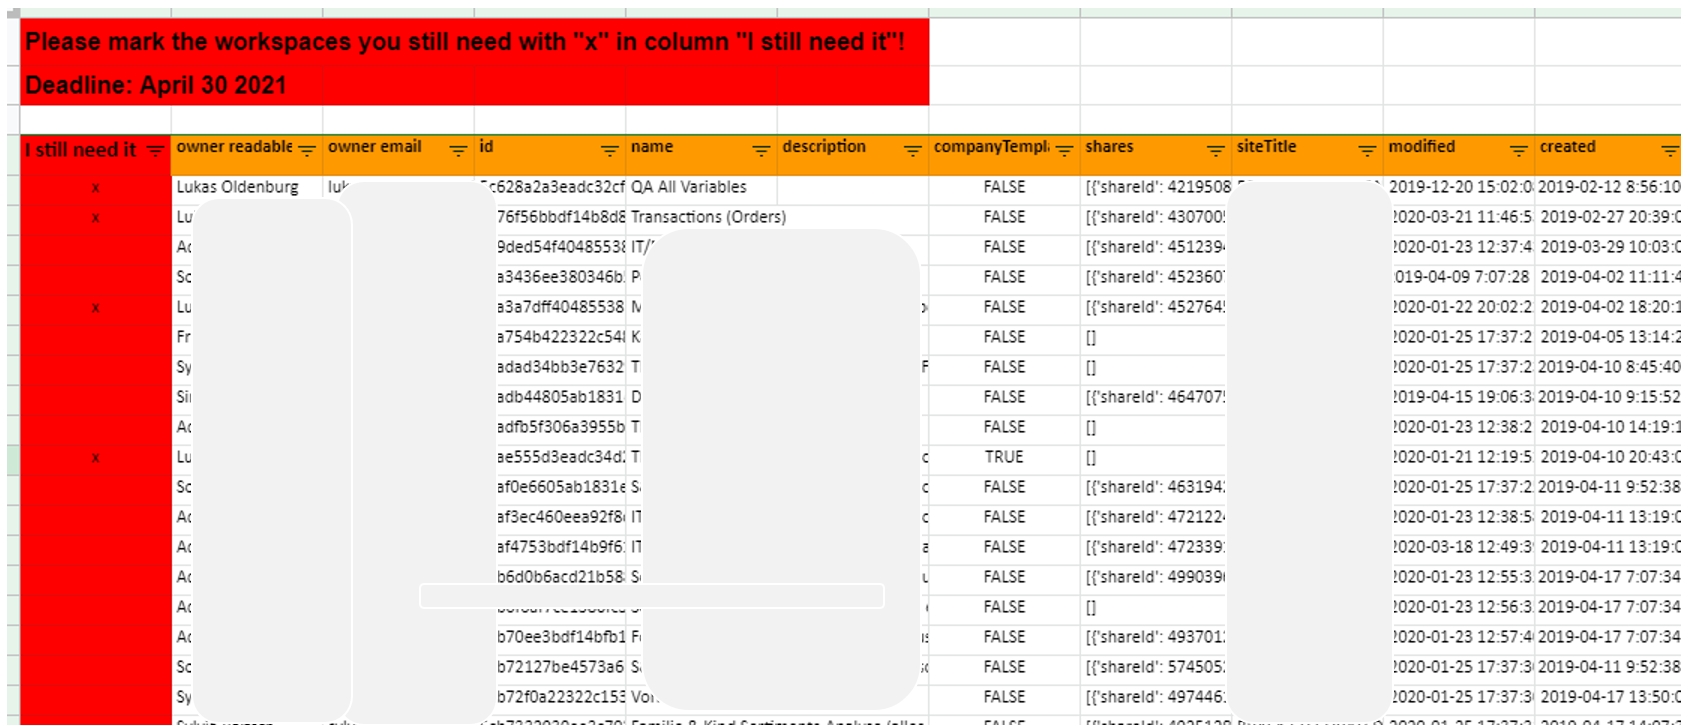Screen dimensions: 1690x726
Task: Open filter icon on 'shares' column header
Action: [1216, 151]
